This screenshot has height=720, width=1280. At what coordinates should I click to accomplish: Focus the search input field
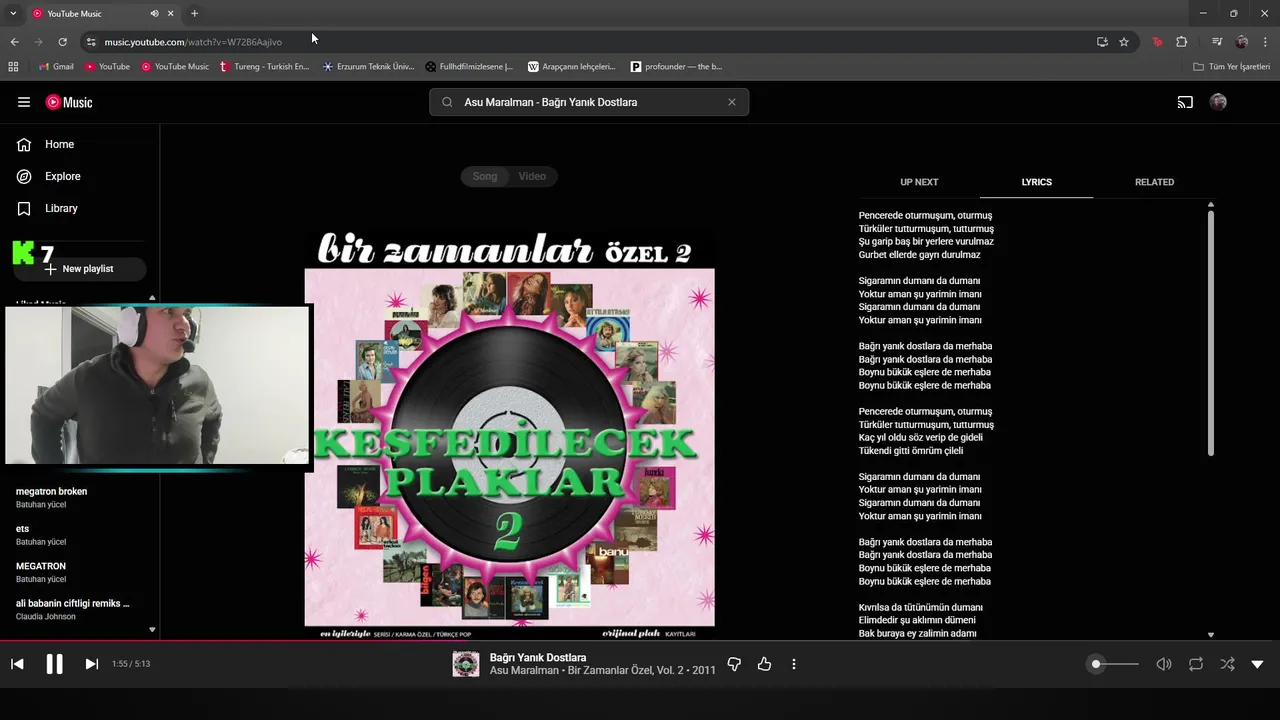tap(590, 102)
